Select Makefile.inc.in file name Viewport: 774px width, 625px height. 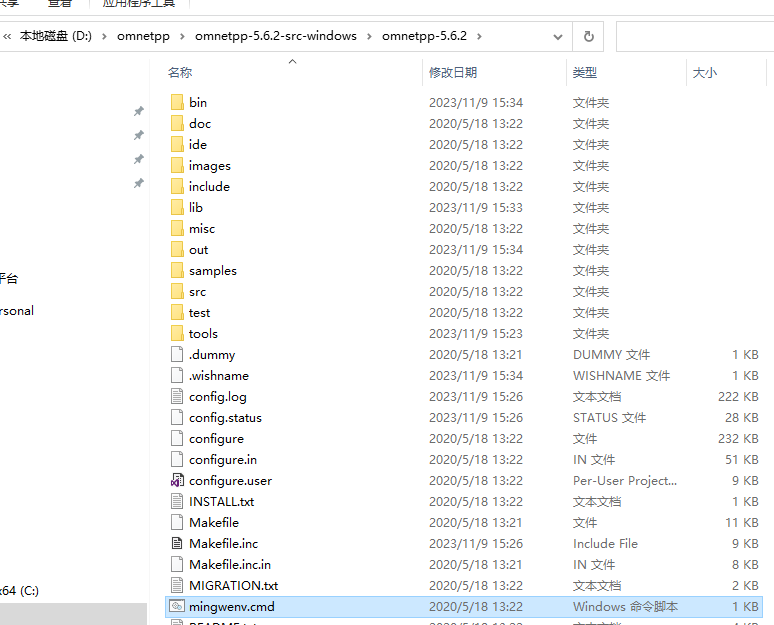click(x=230, y=564)
